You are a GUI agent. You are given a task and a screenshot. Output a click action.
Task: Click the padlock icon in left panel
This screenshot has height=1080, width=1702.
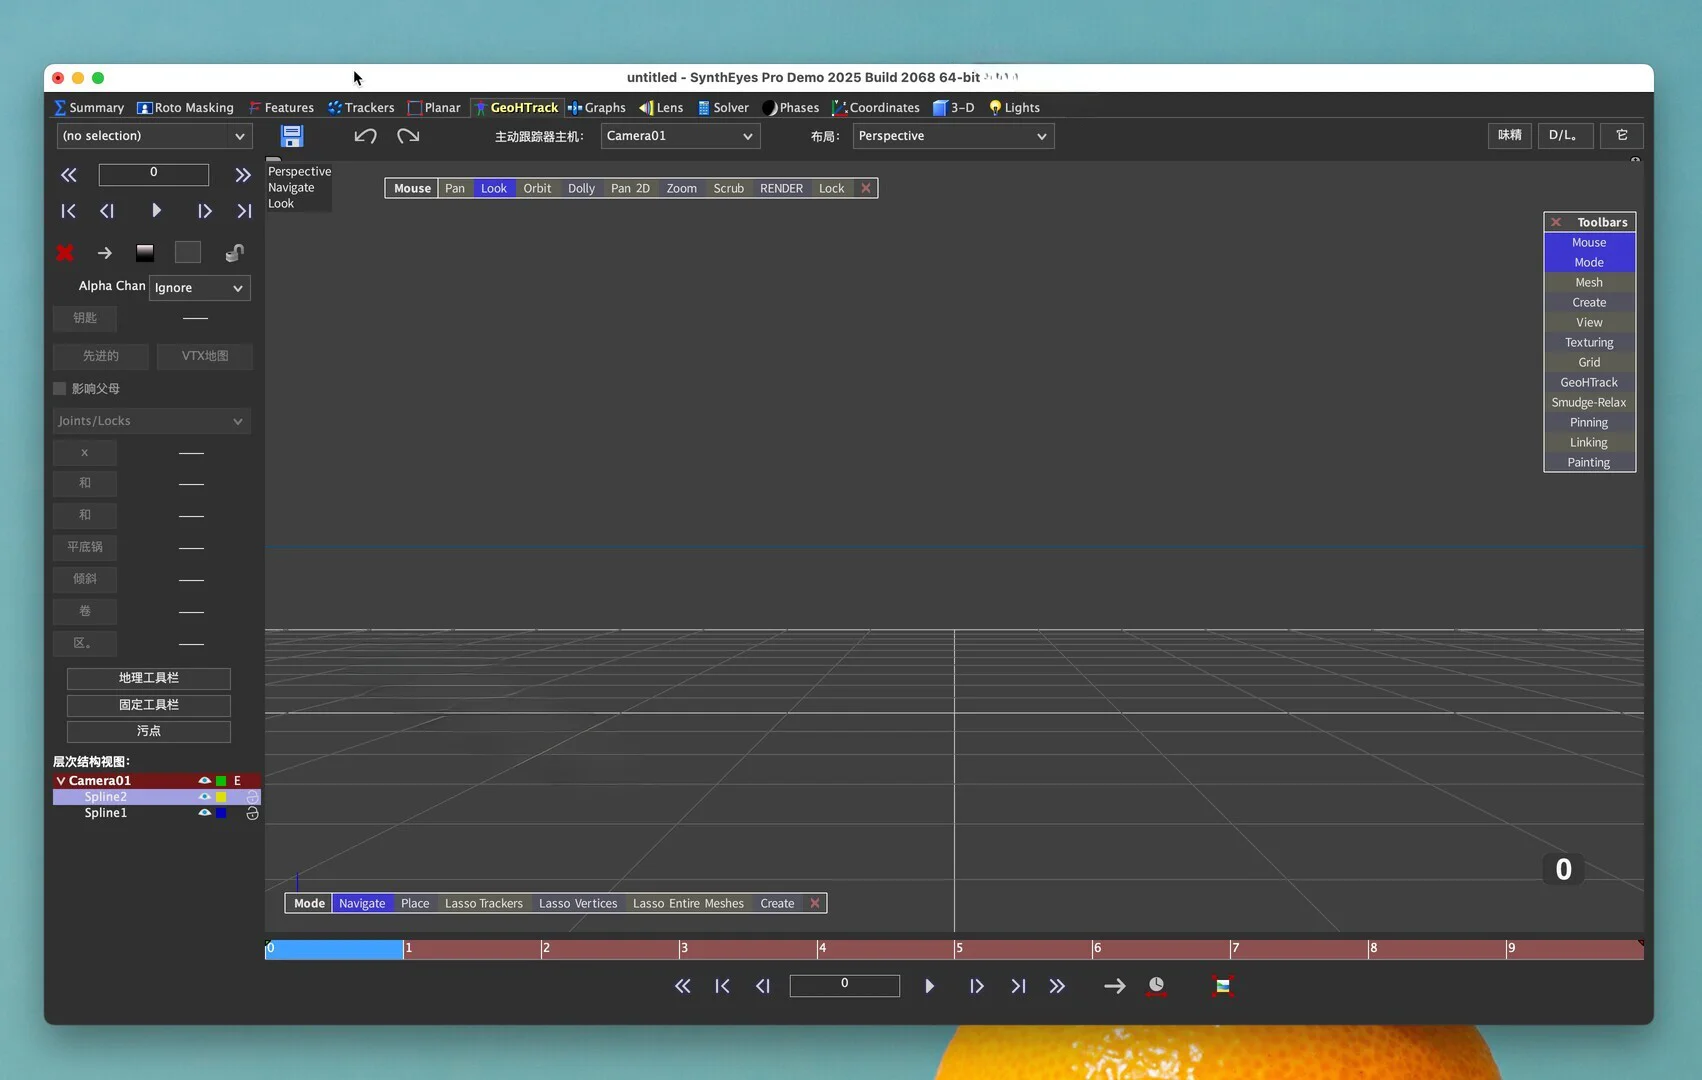tap(234, 253)
